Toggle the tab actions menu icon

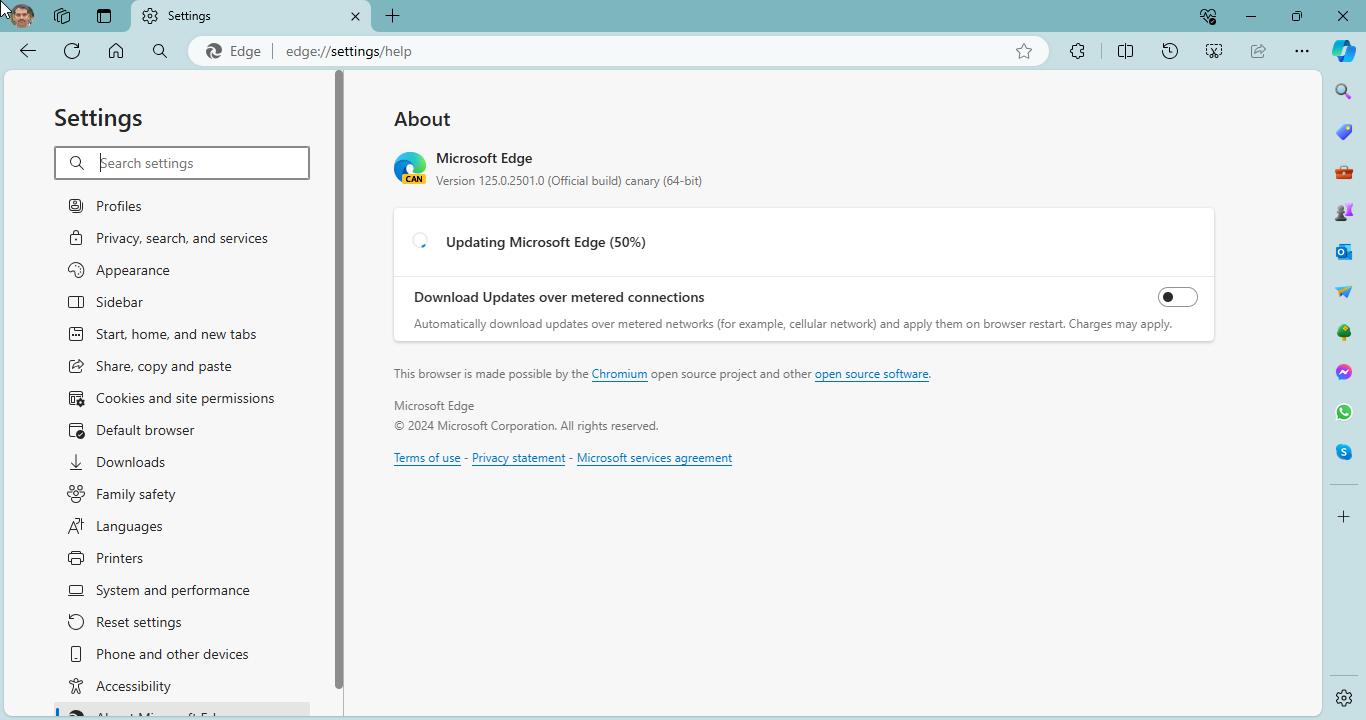[x=104, y=16]
